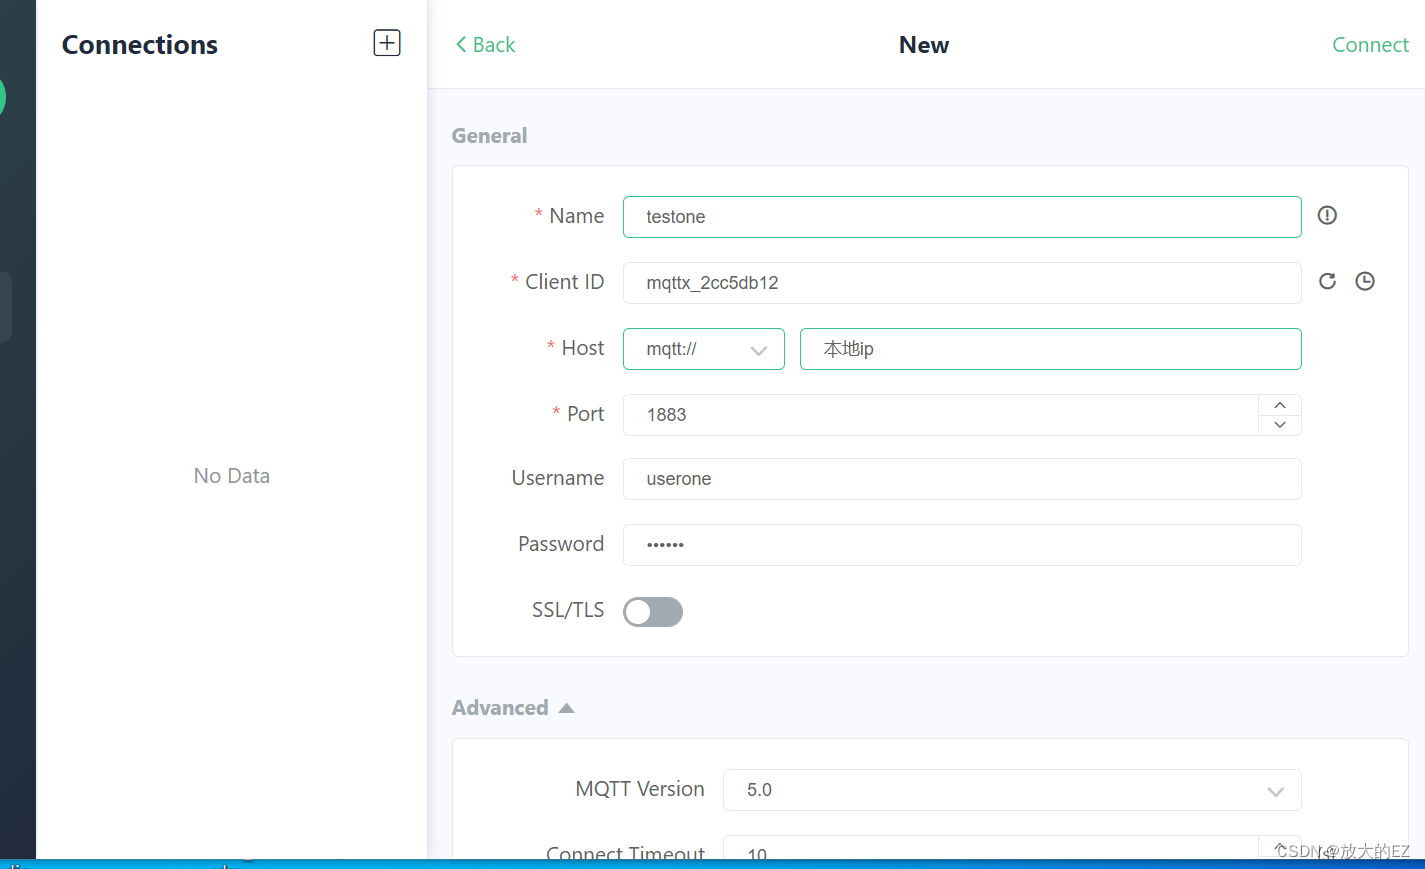Screen dimensions: 1425x869
Task: Click the green circle icon in the left sidebar
Action: 2,96
